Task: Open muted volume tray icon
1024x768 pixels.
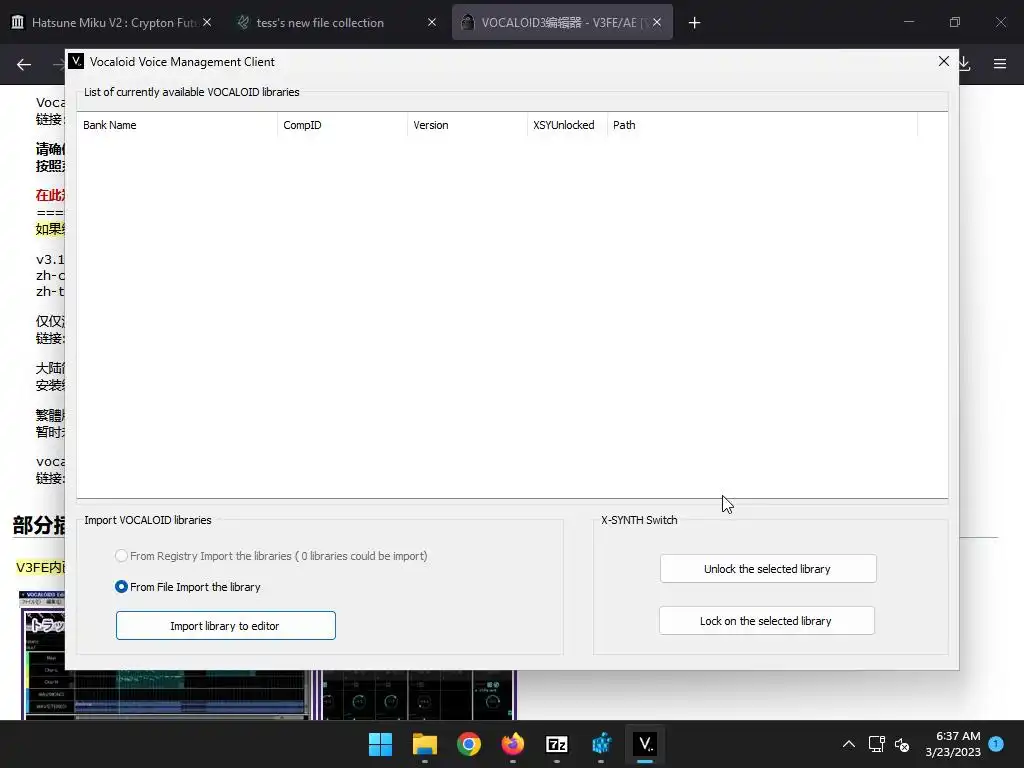Action: [902, 744]
